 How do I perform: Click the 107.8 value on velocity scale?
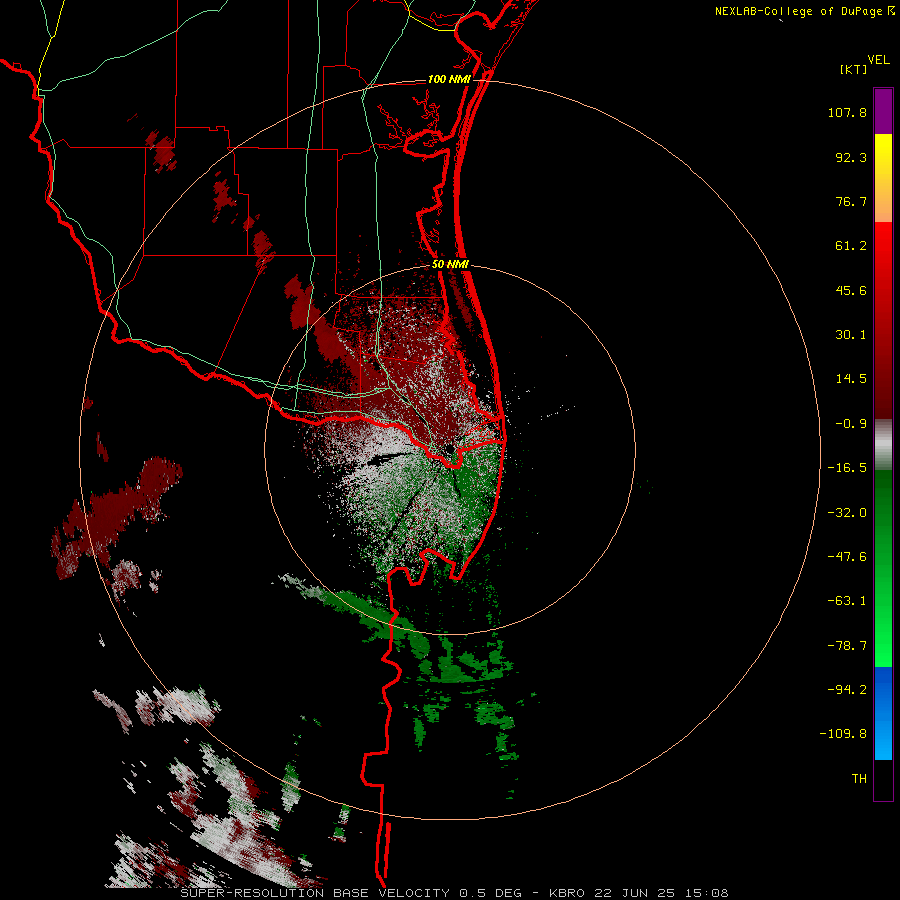coord(847,112)
